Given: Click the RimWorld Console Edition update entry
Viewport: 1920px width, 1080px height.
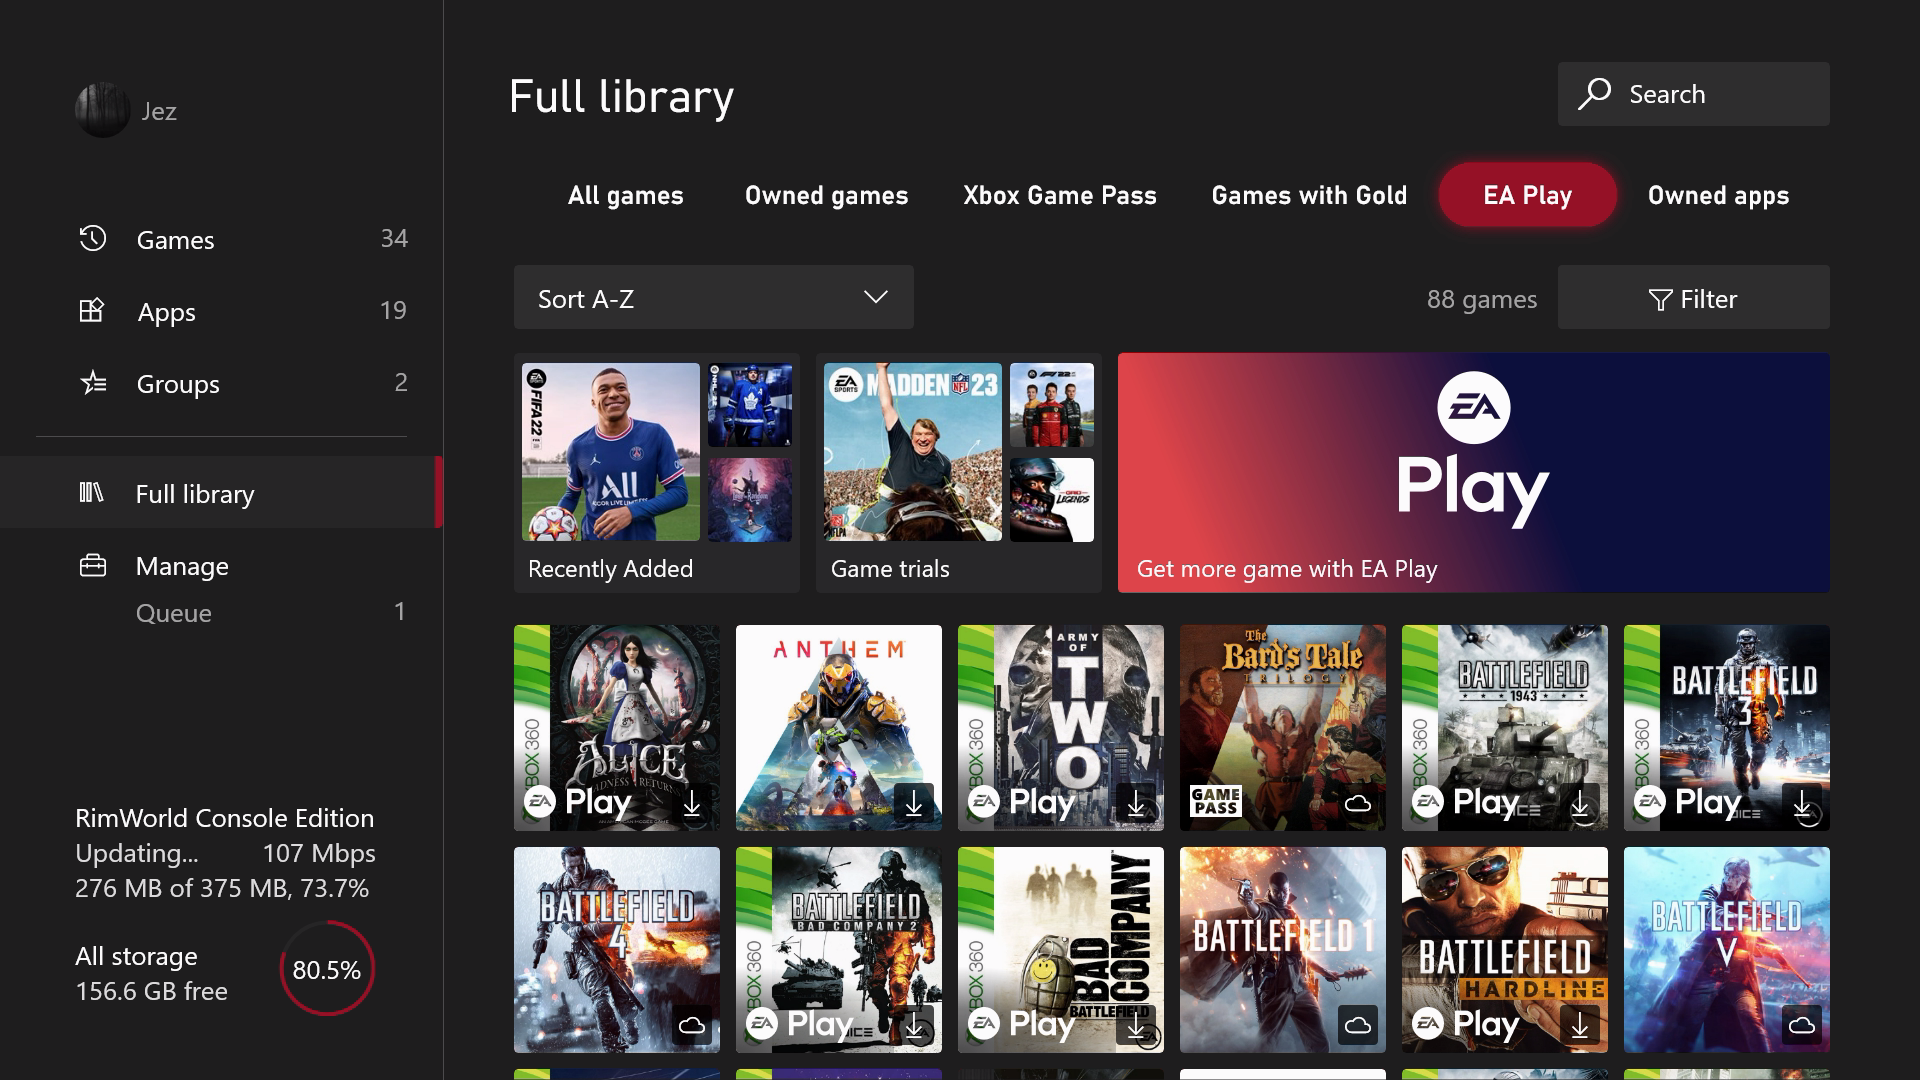Looking at the screenshot, I should coord(224,853).
